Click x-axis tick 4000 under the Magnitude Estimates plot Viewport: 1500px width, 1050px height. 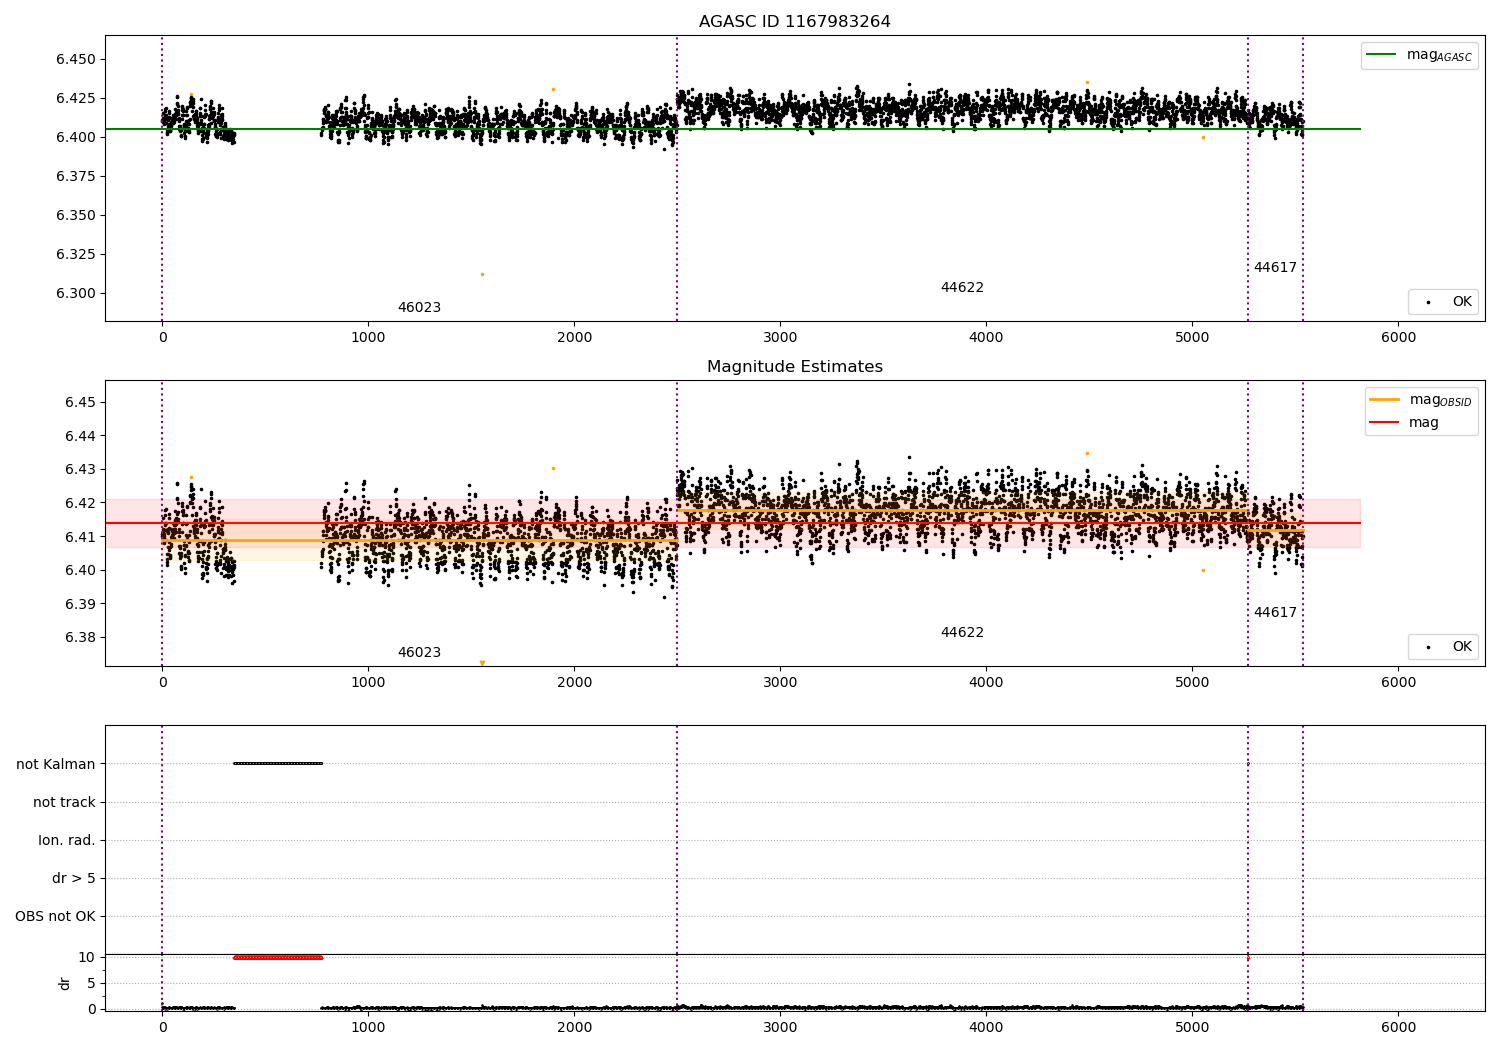point(986,683)
